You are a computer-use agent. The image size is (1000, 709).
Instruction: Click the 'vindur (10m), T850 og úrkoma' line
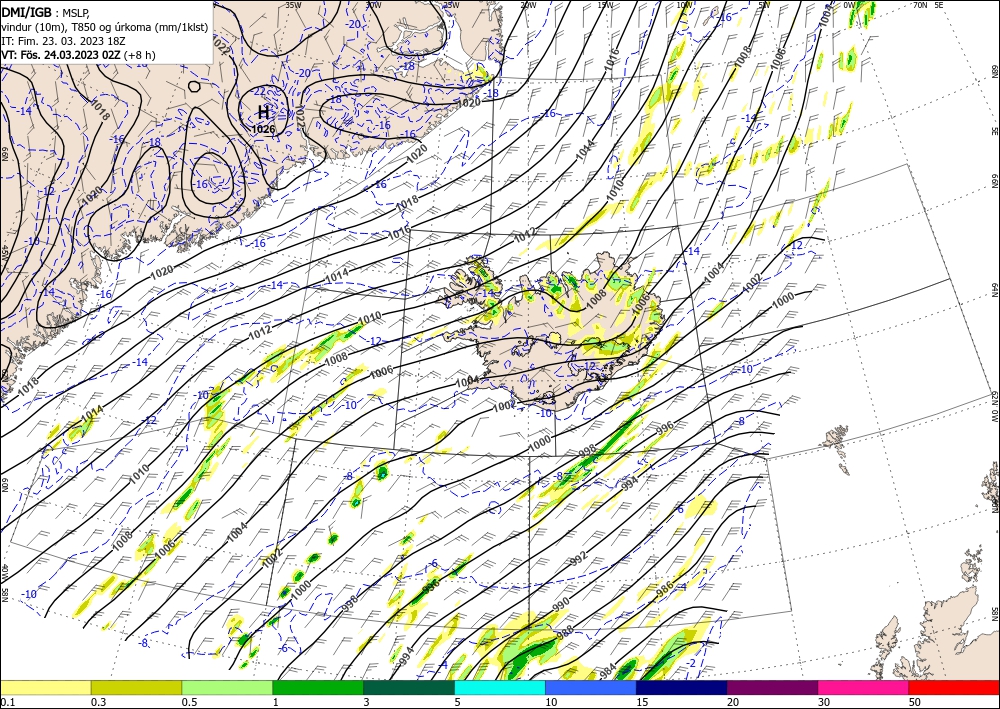pyautogui.click(x=104, y=26)
